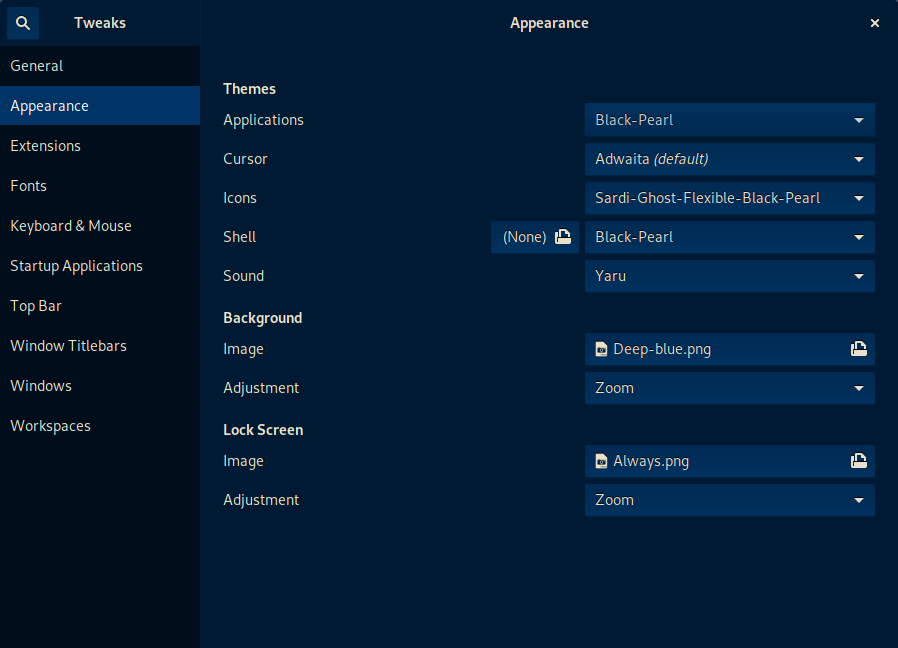
Task: Select the Appearance sidebar section
Action: pos(100,105)
